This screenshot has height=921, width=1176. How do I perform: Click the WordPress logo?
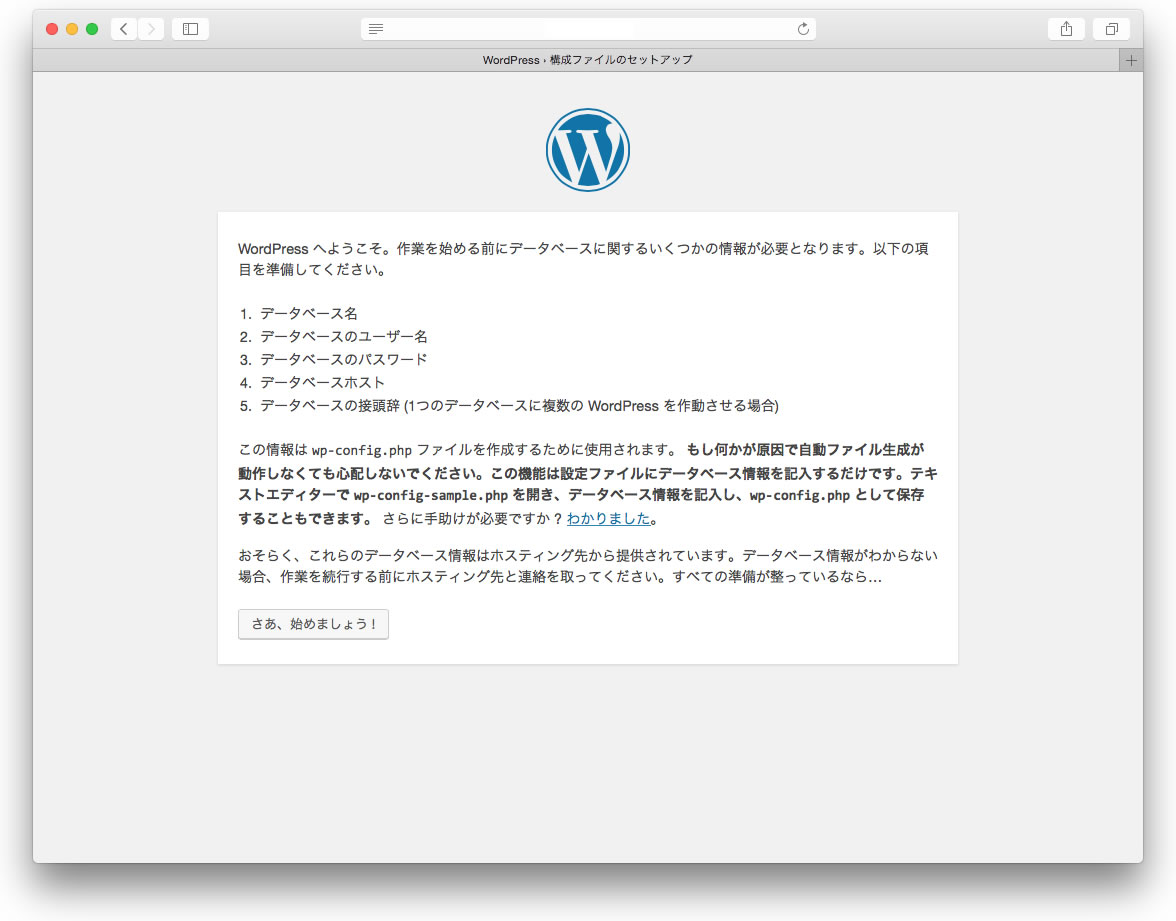pyautogui.click(x=588, y=150)
